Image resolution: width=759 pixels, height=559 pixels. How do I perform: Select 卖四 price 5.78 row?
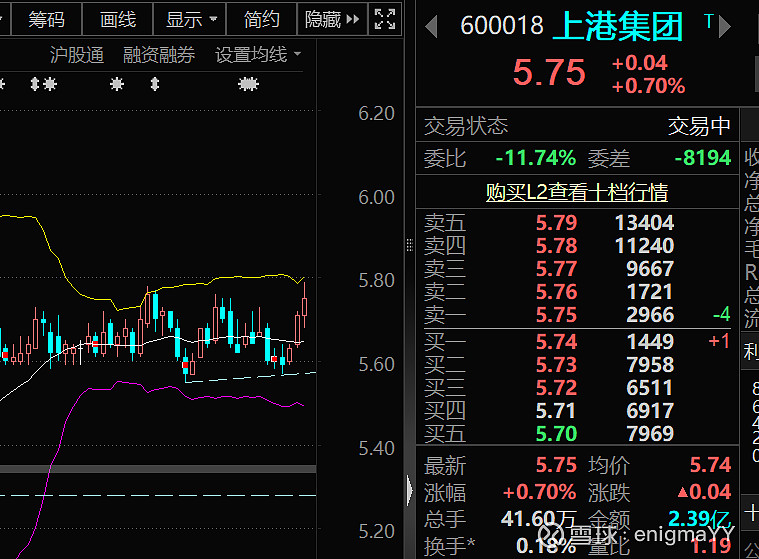(x=577, y=246)
